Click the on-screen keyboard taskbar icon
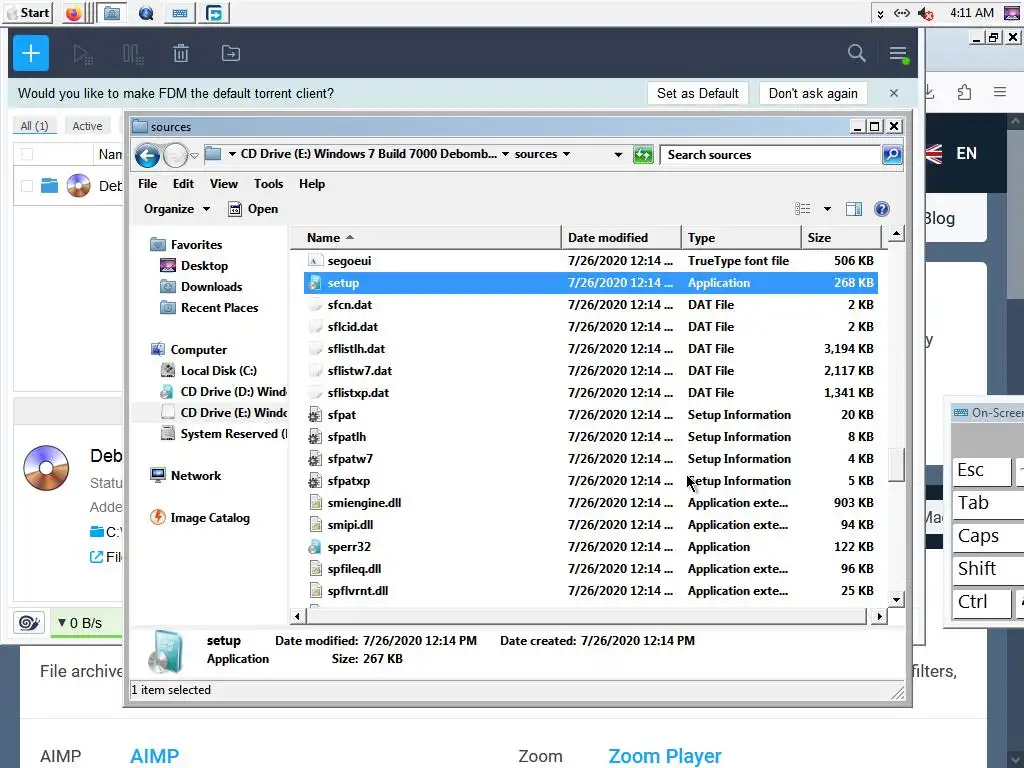The width and height of the screenshot is (1024, 768). (x=180, y=13)
